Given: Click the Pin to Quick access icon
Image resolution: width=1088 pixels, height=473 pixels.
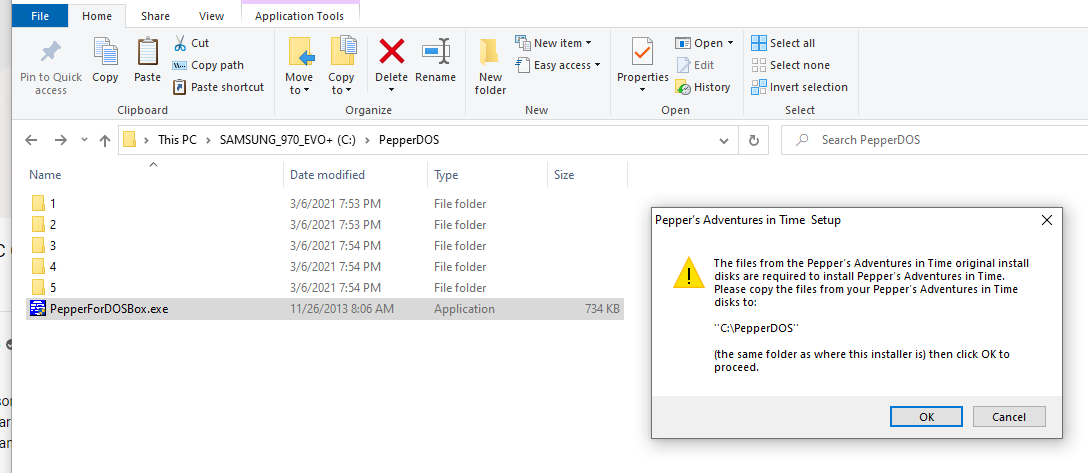Looking at the screenshot, I should pos(51,52).
